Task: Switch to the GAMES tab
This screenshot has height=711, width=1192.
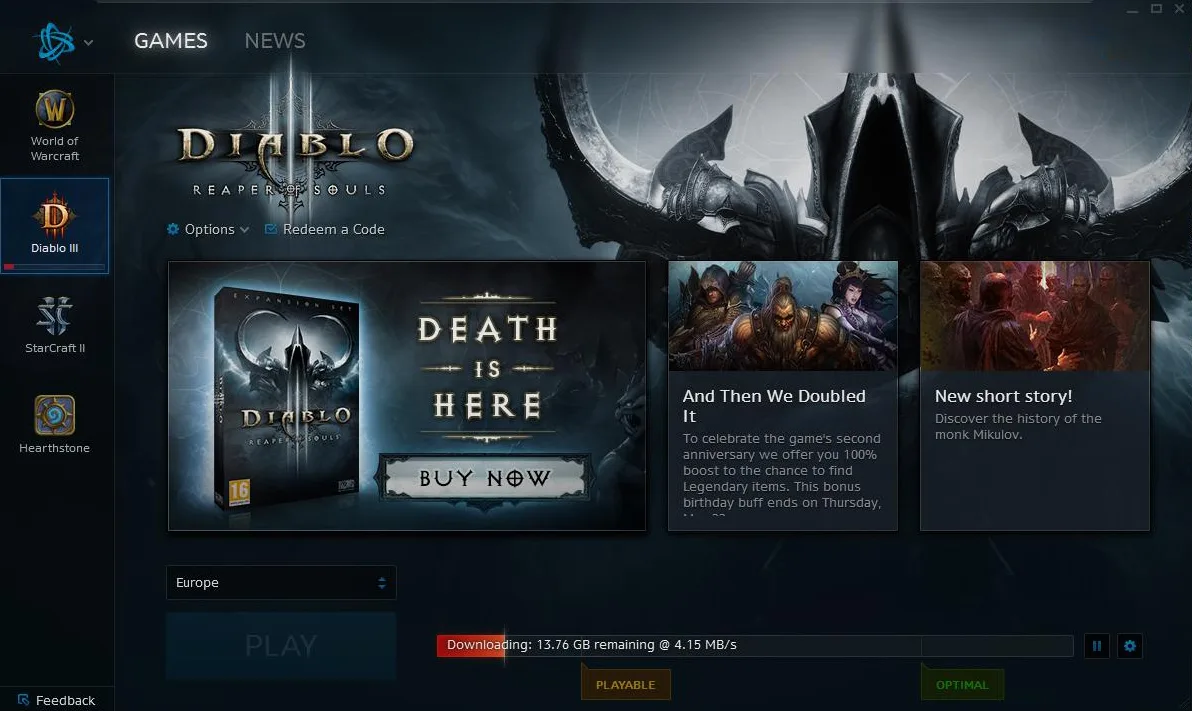Action: click(171, 41)
